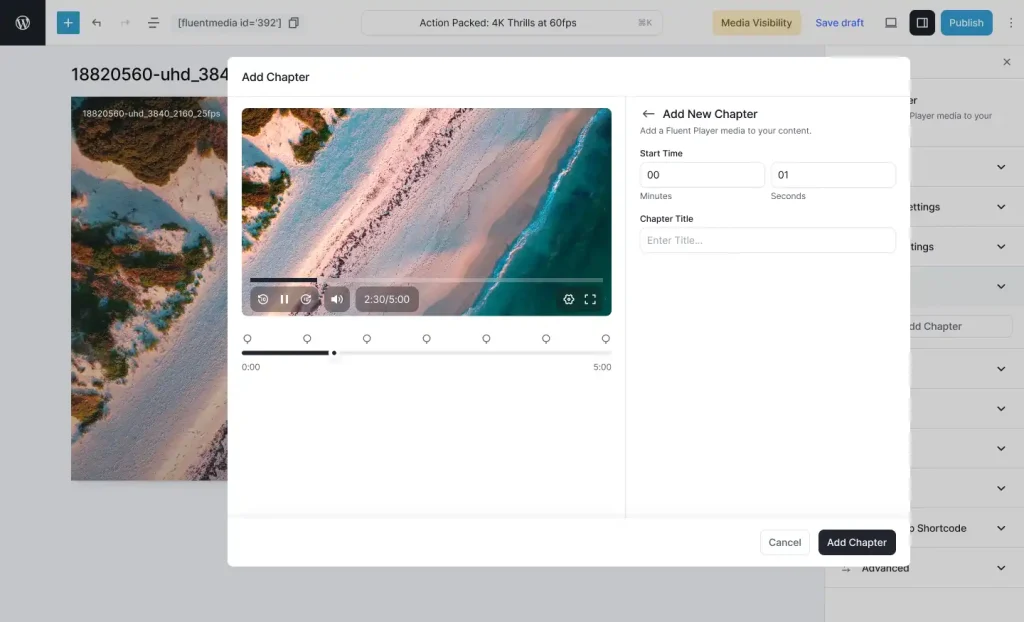Enter fullscreen video mode
Screen dimensions: 1024x622
pos(591,299)
